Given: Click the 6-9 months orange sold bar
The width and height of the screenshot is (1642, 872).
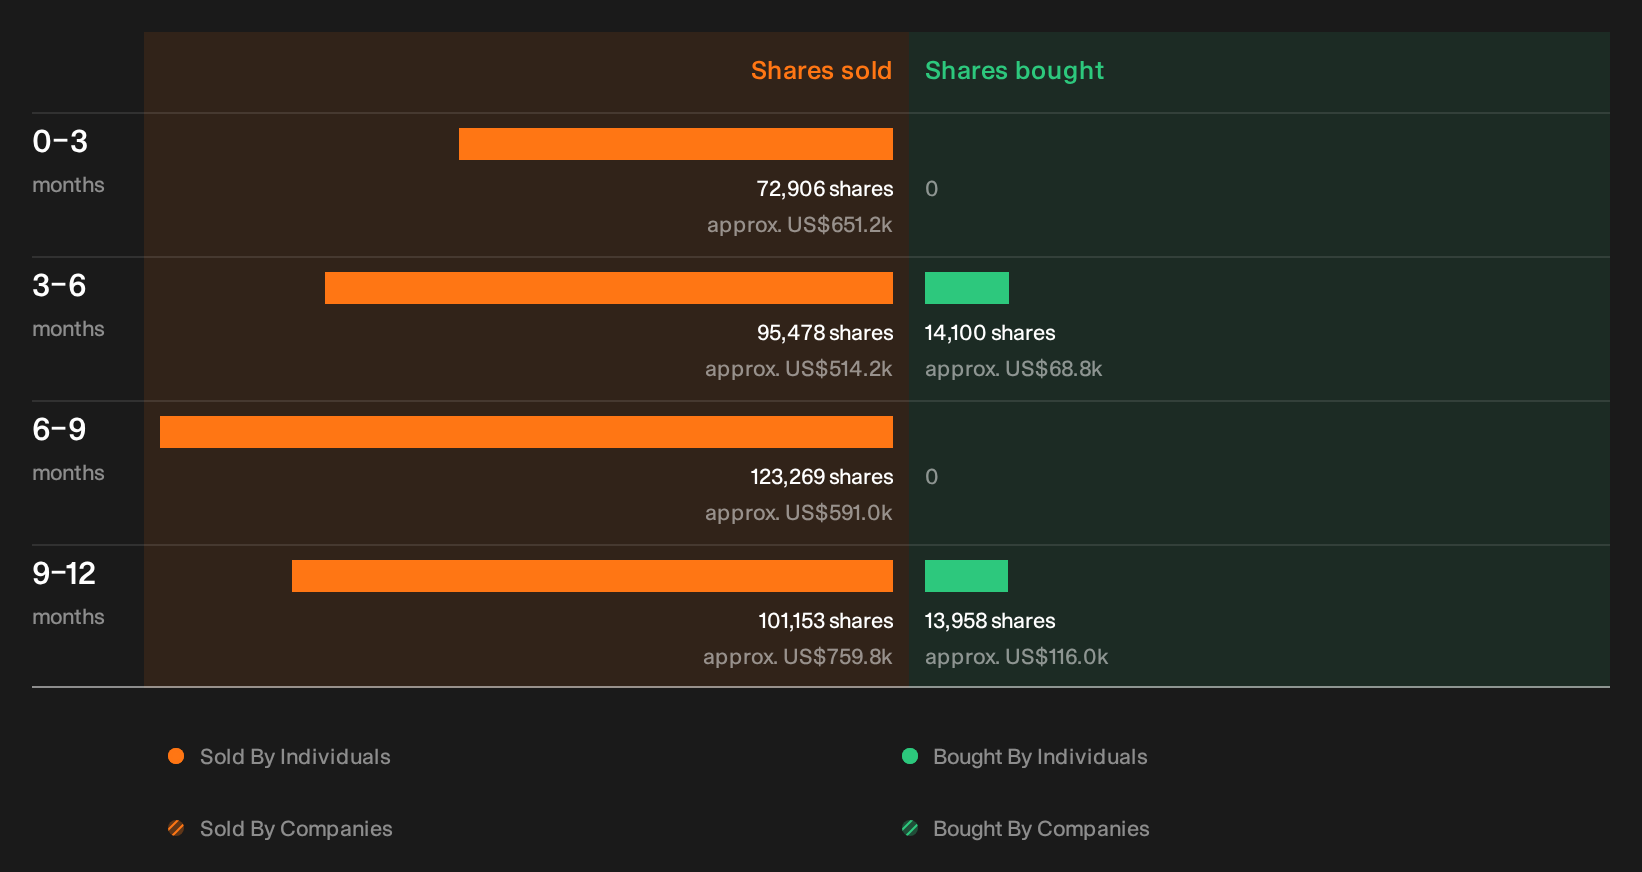Looking at the screenshot, I should click(x=526, y=432).
